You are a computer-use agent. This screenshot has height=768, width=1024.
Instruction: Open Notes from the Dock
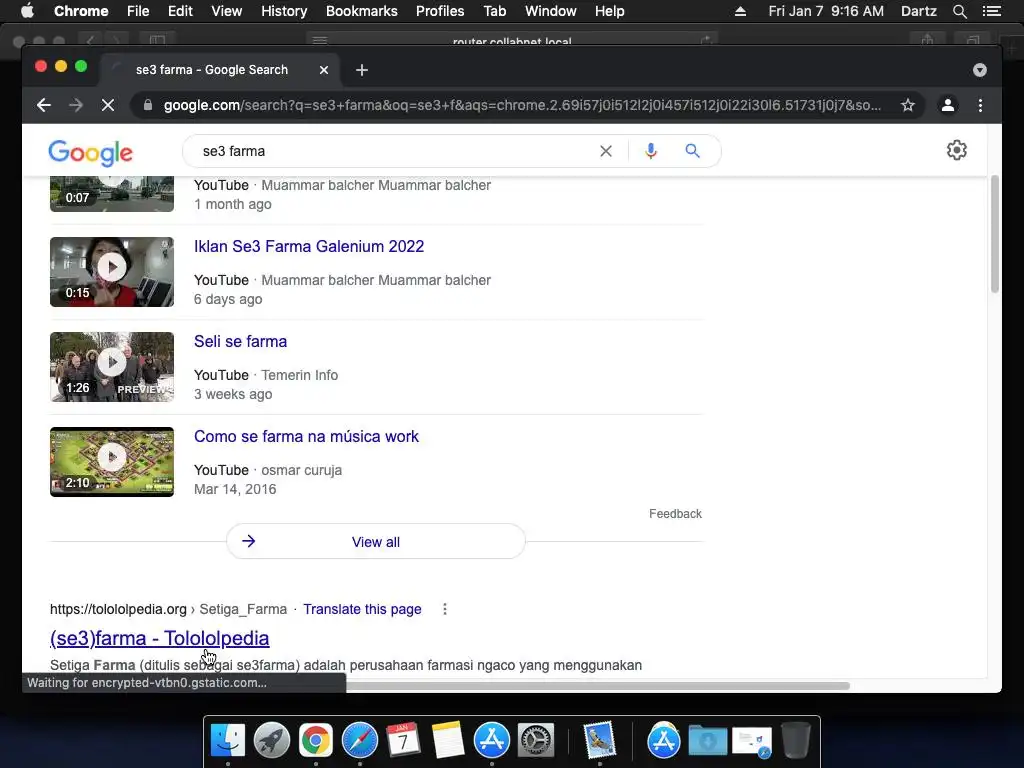tap(448, 741)
